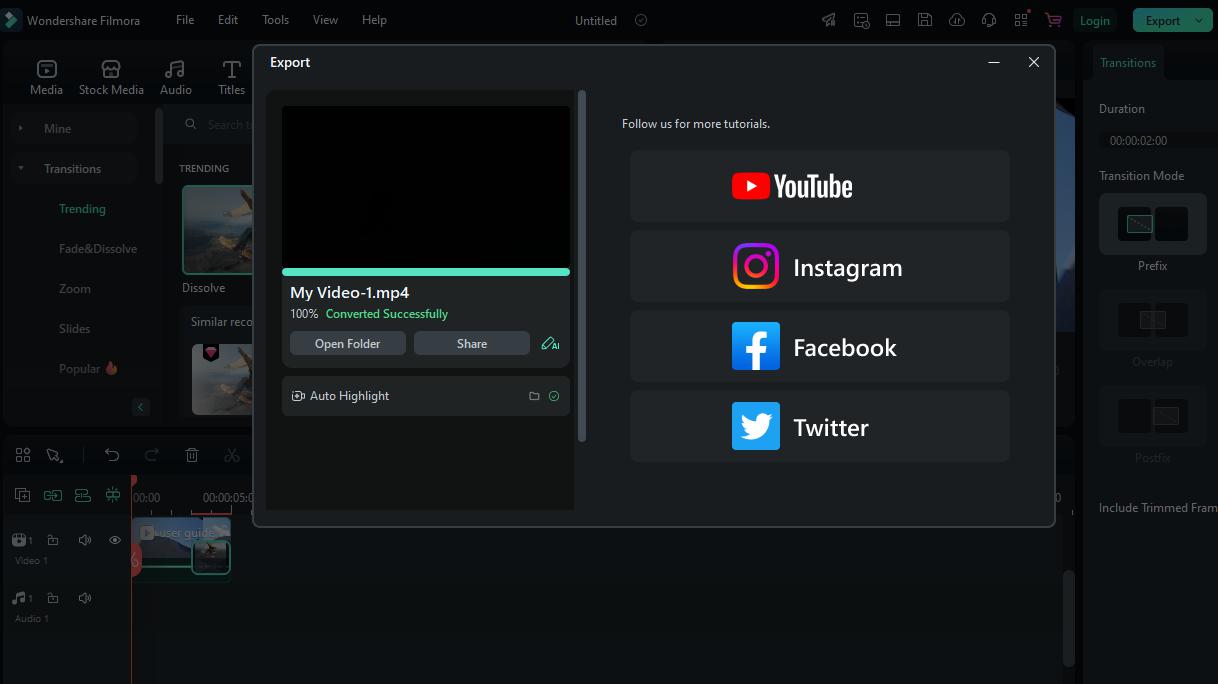Click the cloud upload icon
The image size is (1218, 684).
(x=957, y=20)
